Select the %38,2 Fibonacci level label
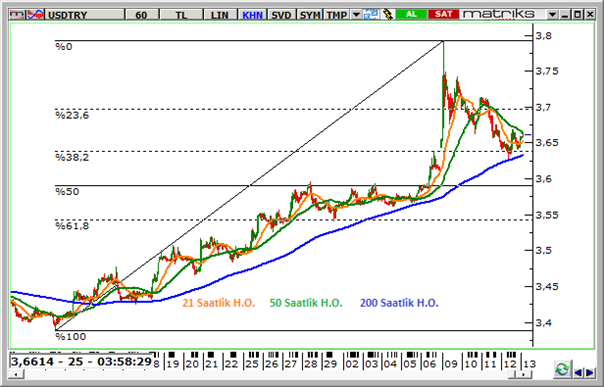 72,157
